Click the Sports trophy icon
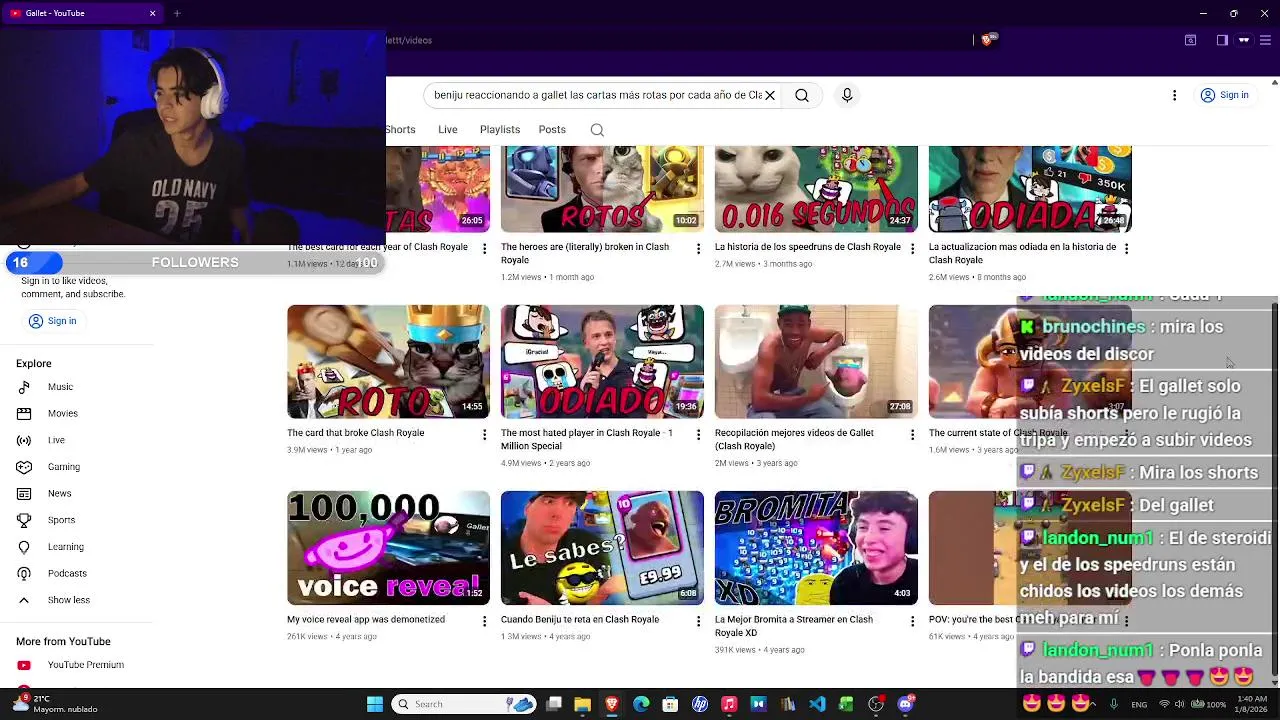 (24, 520)
